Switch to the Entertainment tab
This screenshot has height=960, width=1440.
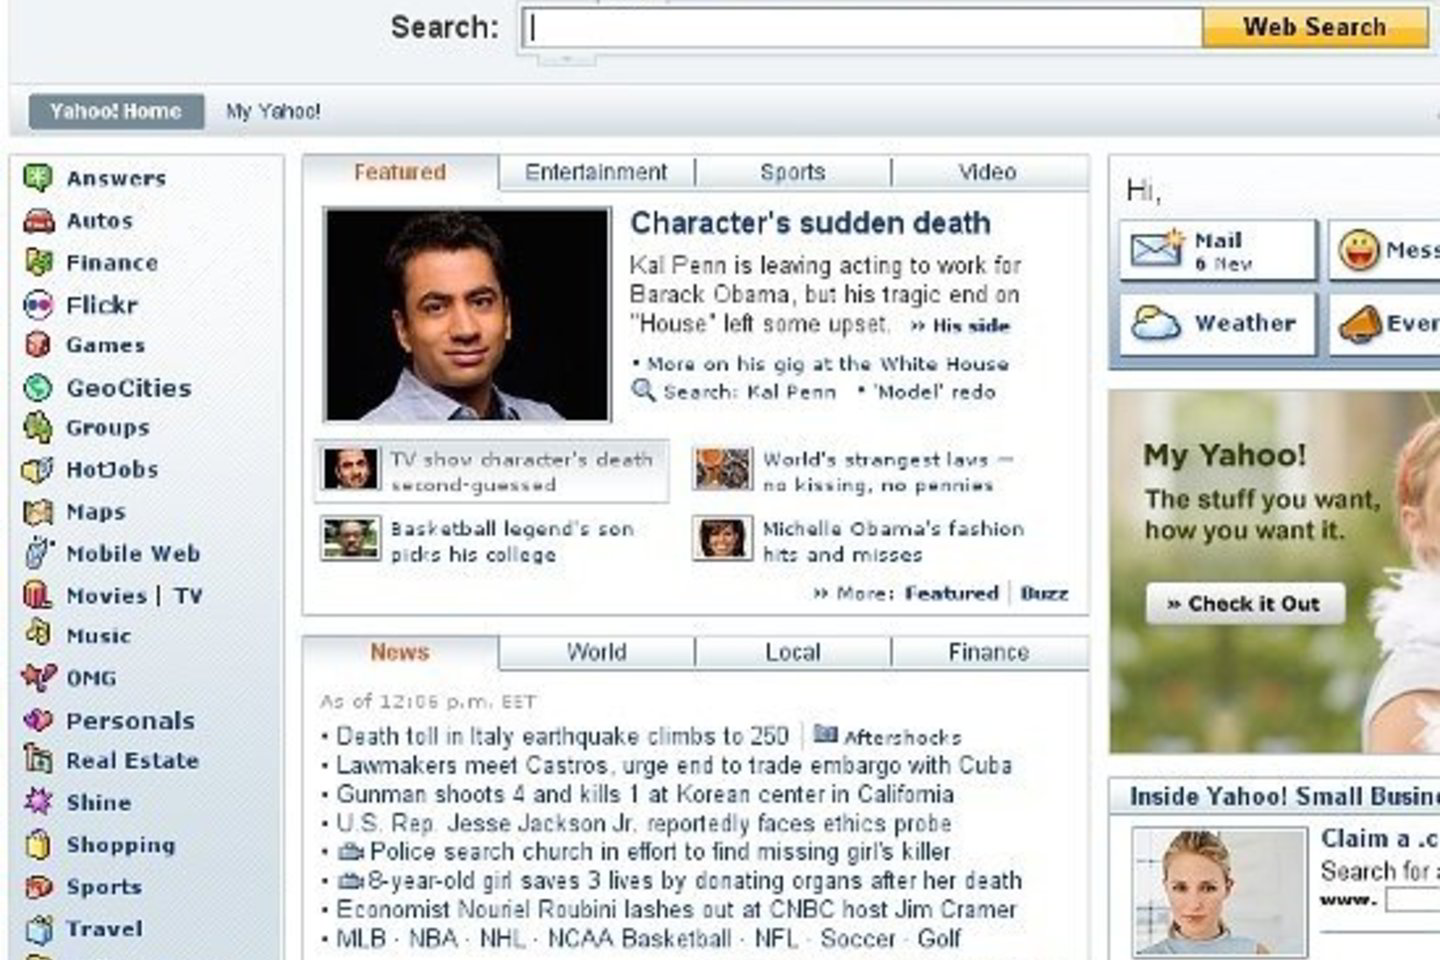(596, 172)
